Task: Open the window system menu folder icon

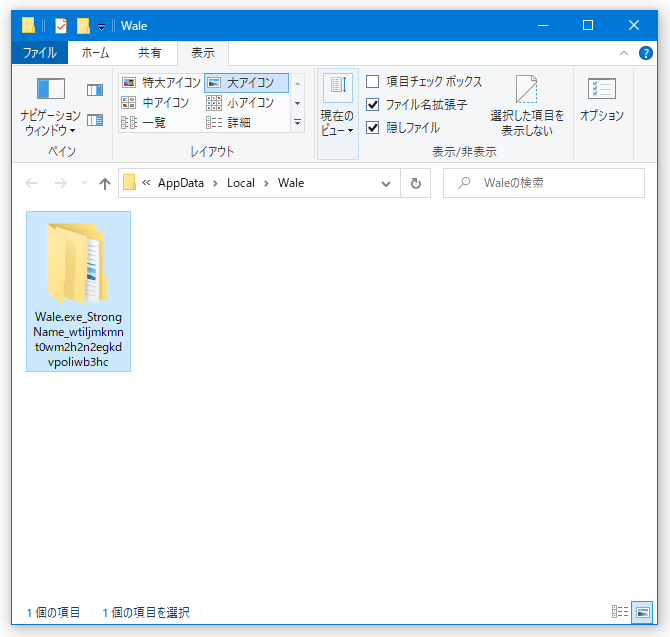Action: (x=28, y=25)
